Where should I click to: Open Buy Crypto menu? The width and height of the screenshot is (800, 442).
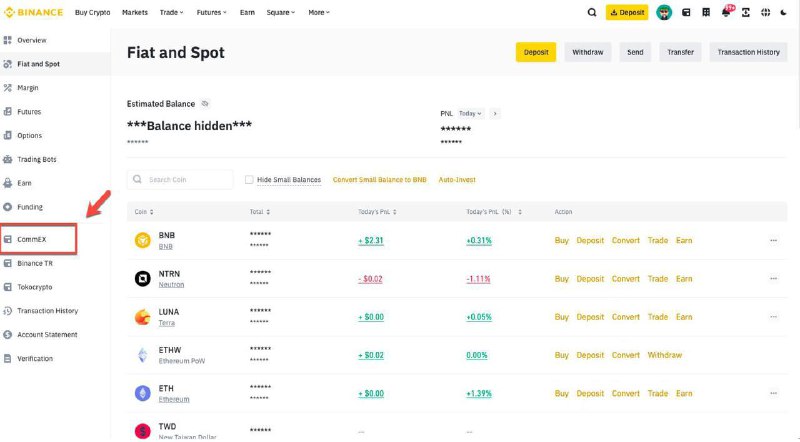pyautogui.click(x=92, y=12)
